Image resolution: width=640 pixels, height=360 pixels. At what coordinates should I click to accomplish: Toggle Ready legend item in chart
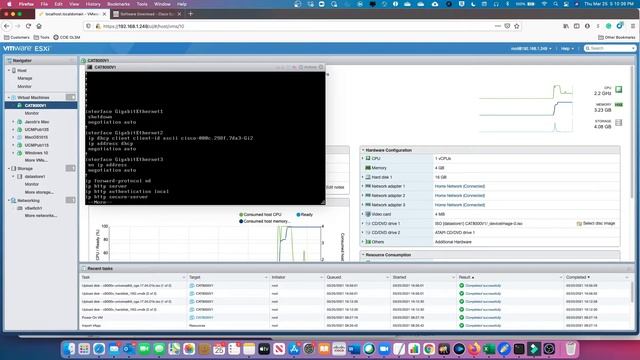(x=304, y=214)
